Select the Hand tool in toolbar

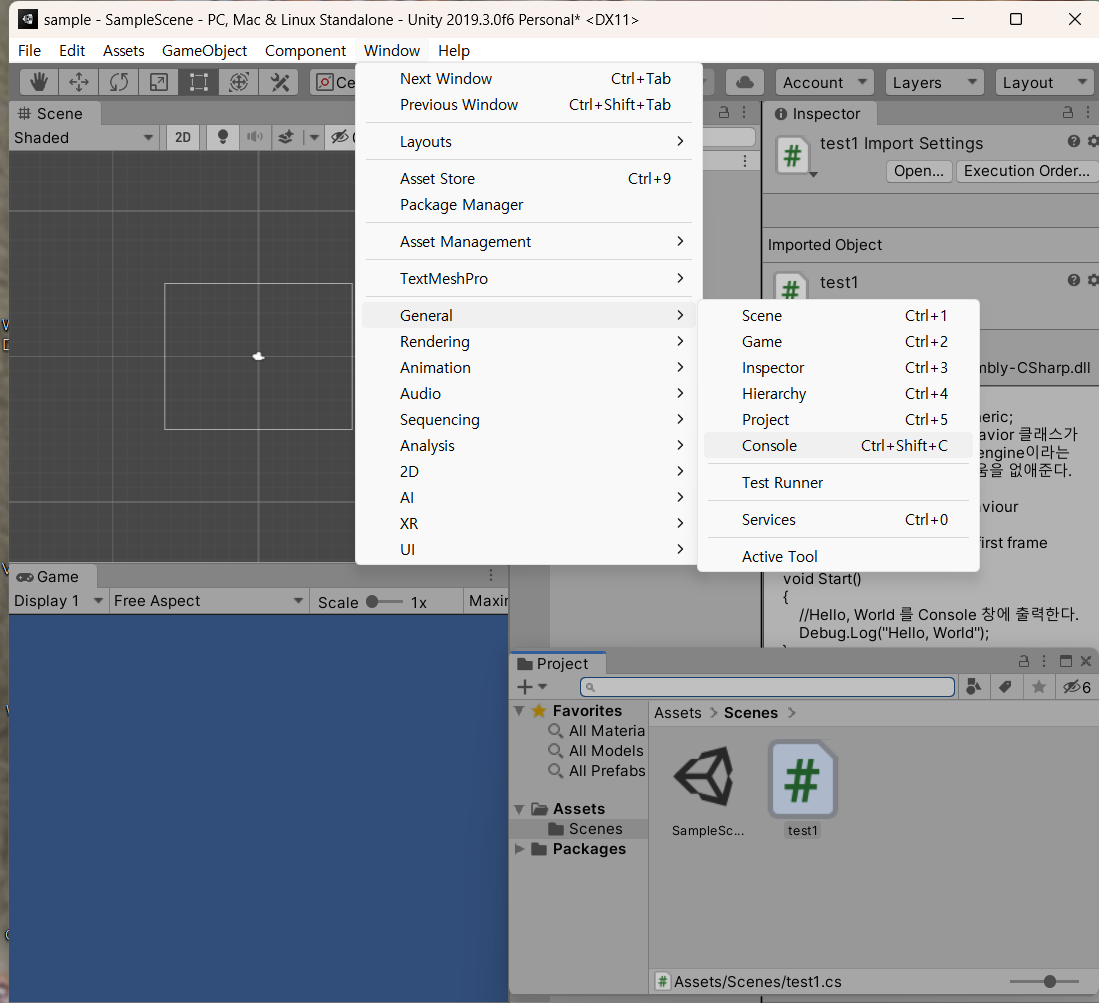pos(39,82)
